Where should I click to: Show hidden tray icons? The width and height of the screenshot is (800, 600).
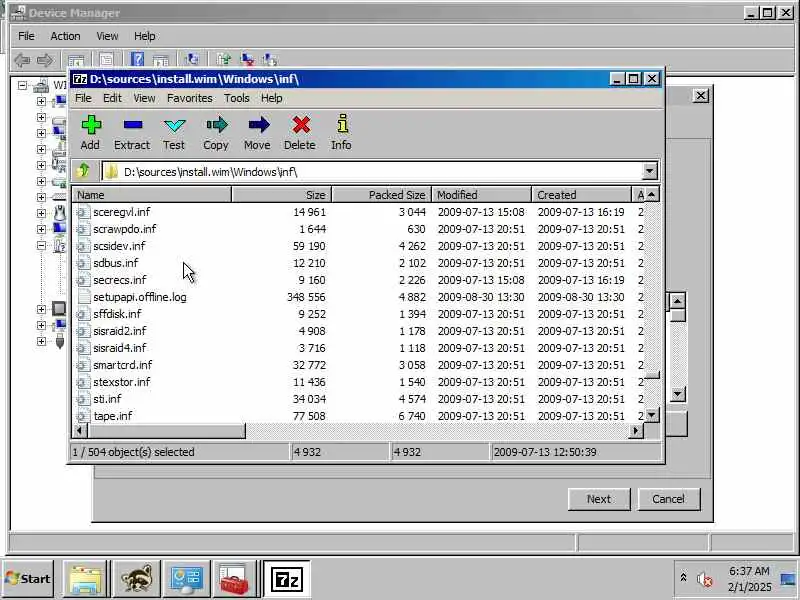coord(683,577)
